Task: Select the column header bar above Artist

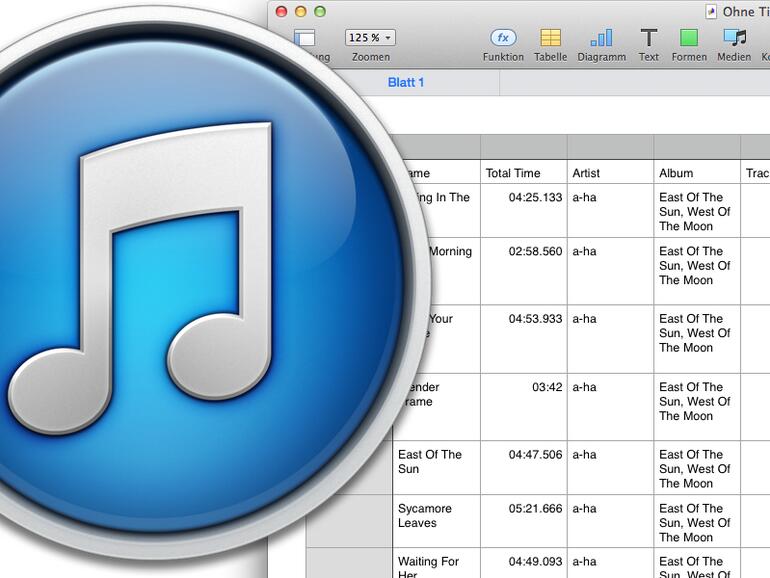Action: pos(610,147)
